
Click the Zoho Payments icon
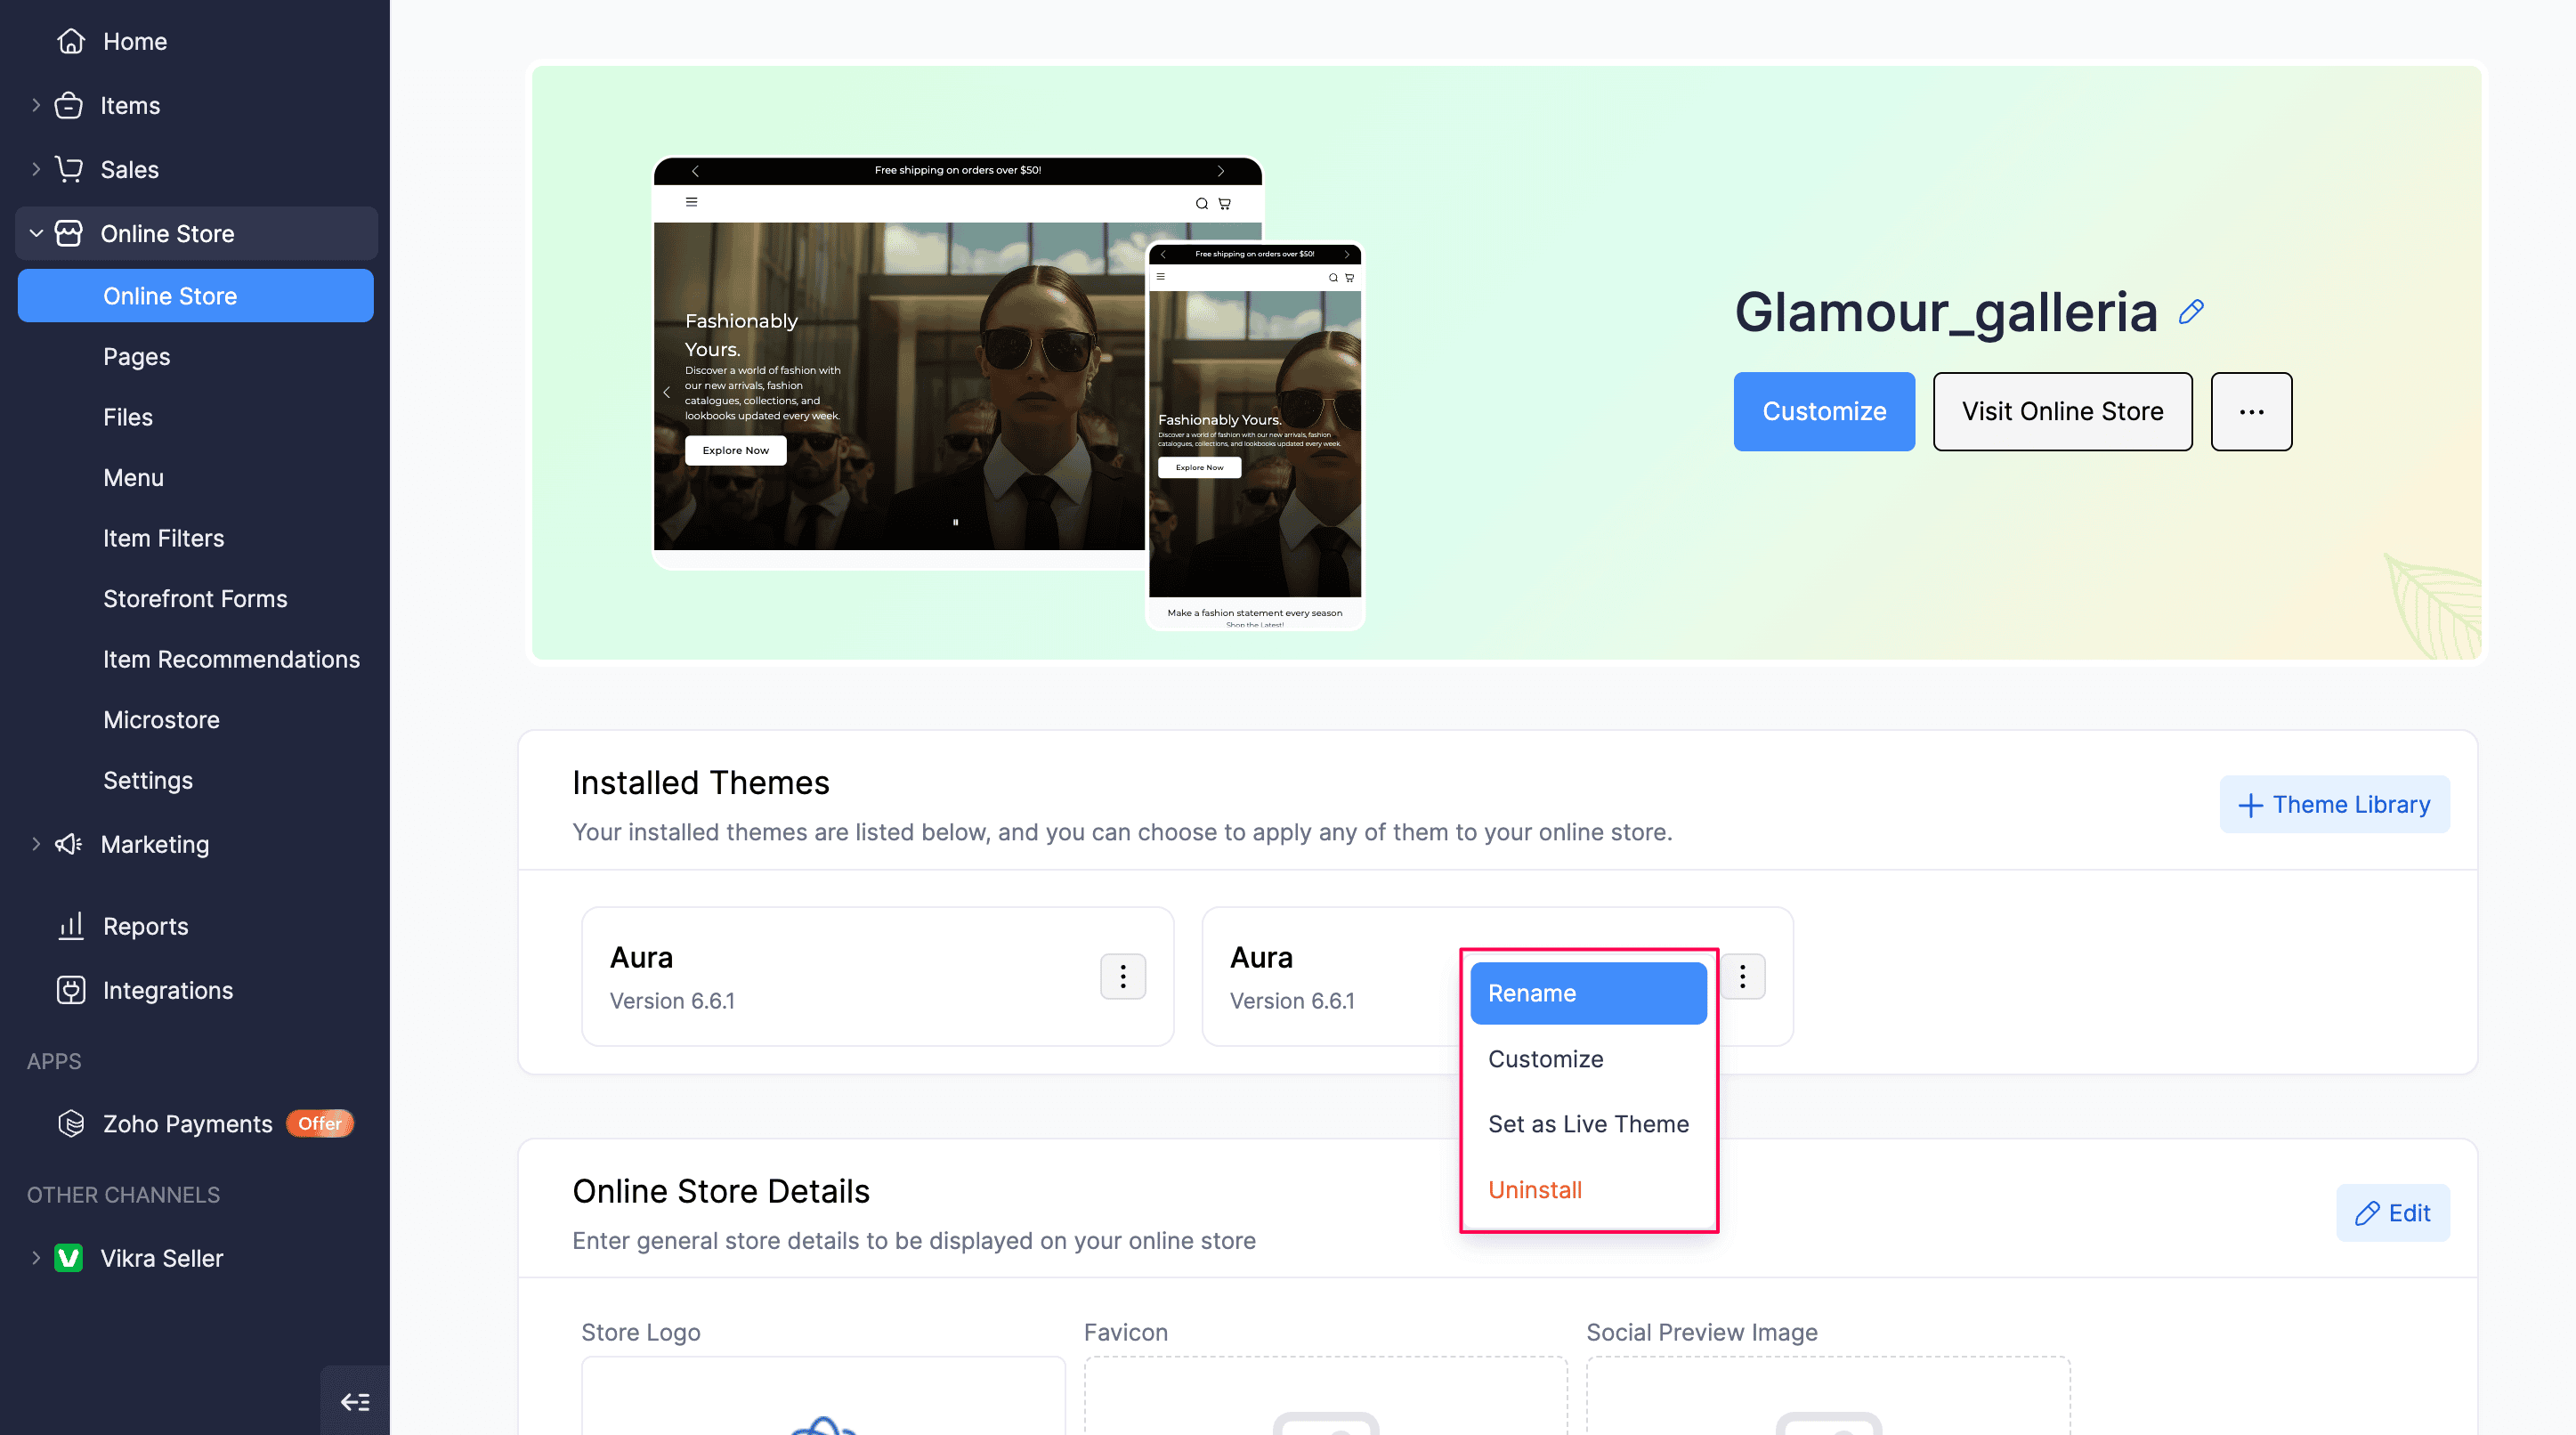(71, 1123)
